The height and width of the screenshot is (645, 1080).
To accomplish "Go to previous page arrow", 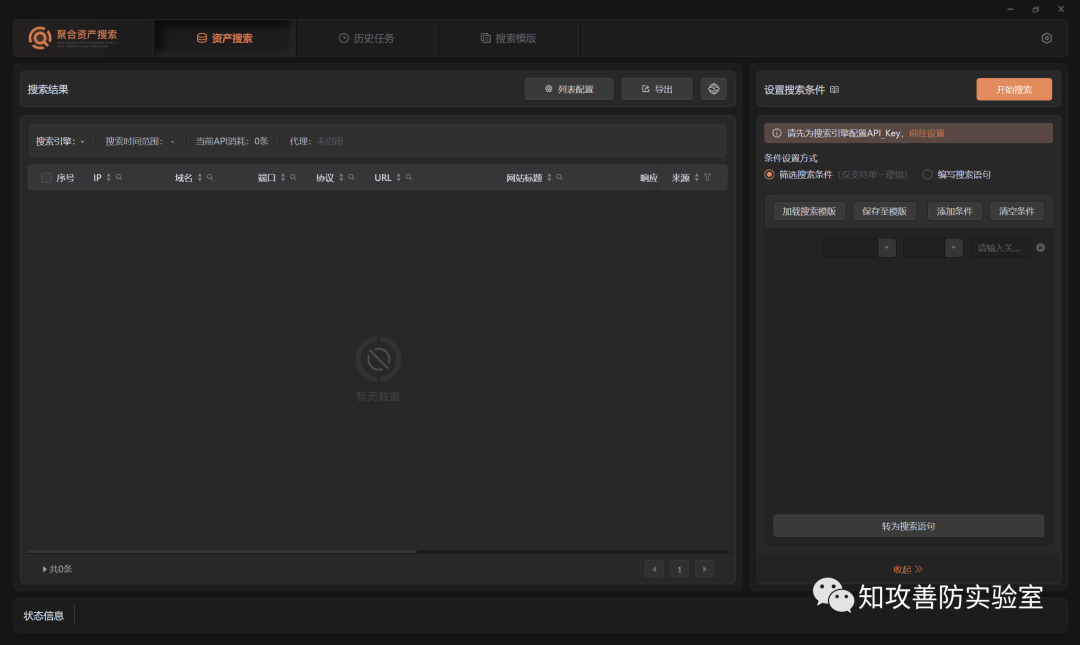I will [x=654, y=569].
